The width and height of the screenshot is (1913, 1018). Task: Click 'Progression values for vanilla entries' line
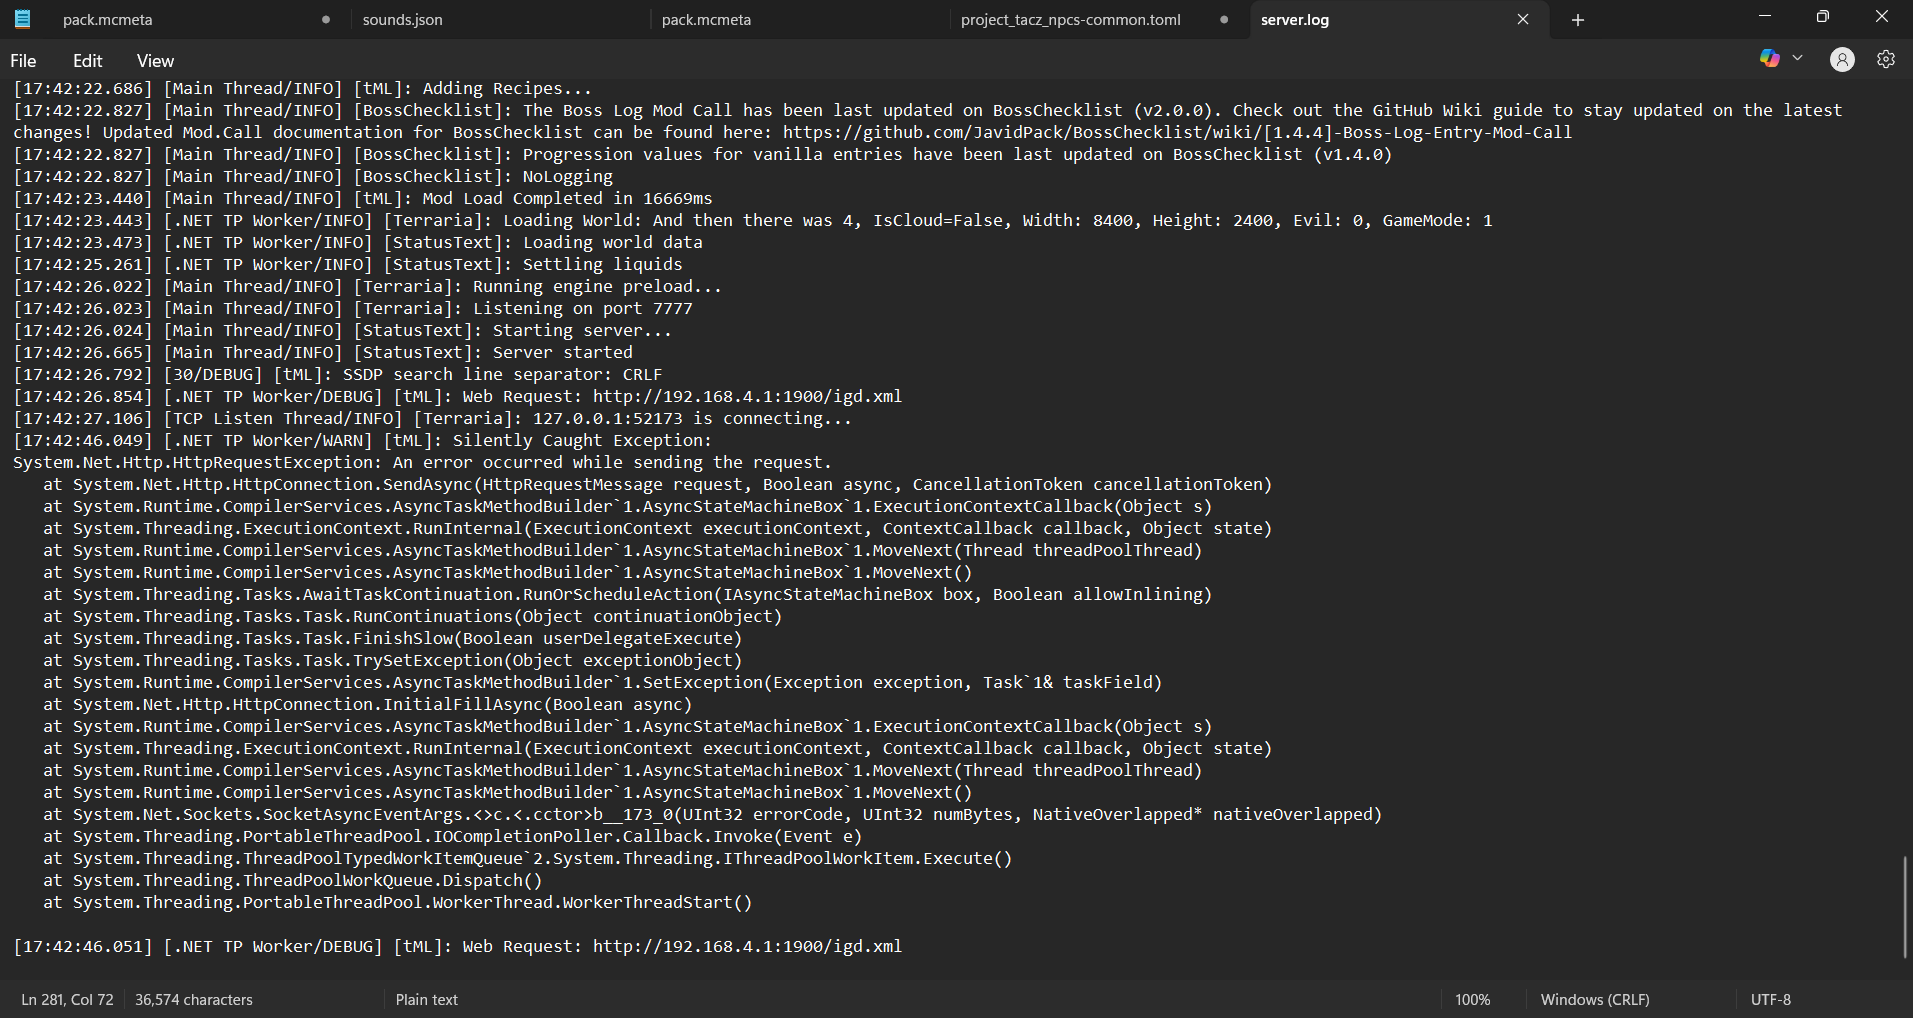[x=702, y=155]
